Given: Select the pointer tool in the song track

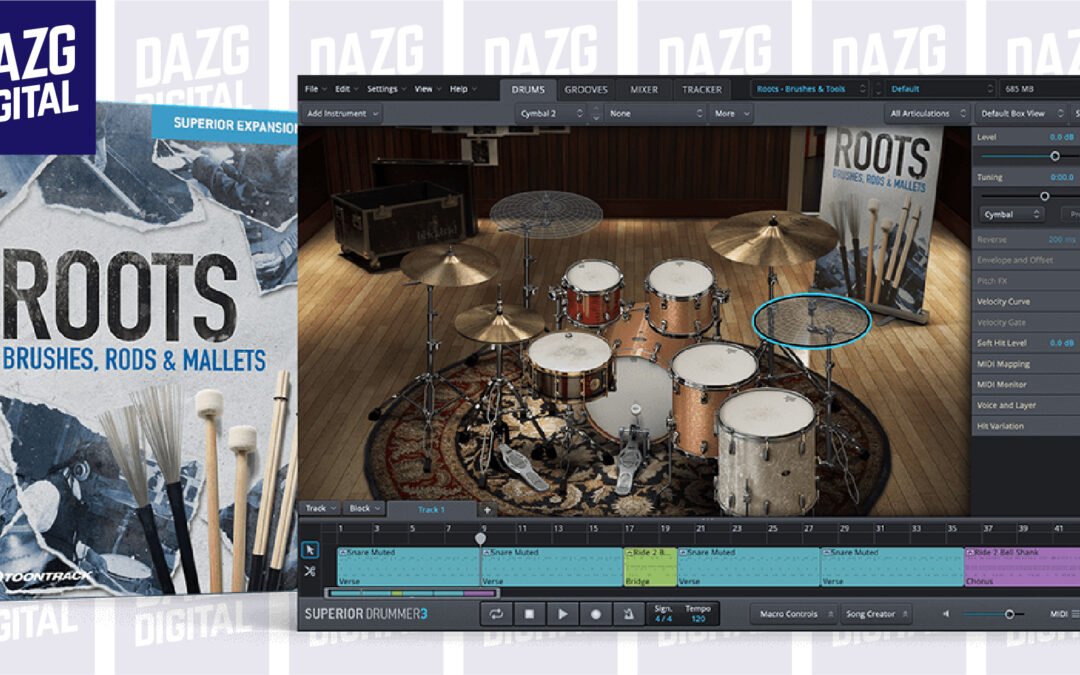Looking at the screenshot, I should tap(310, 550).
